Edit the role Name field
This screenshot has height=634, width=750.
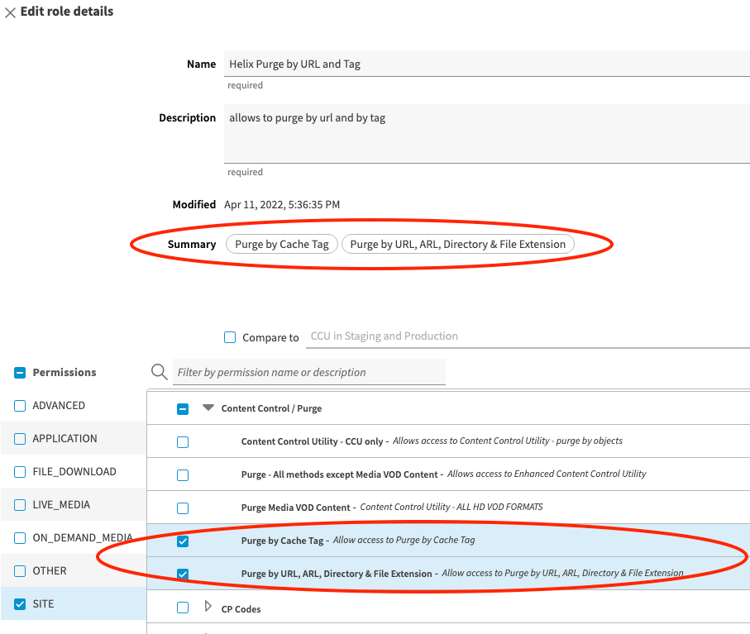(486, 64)
